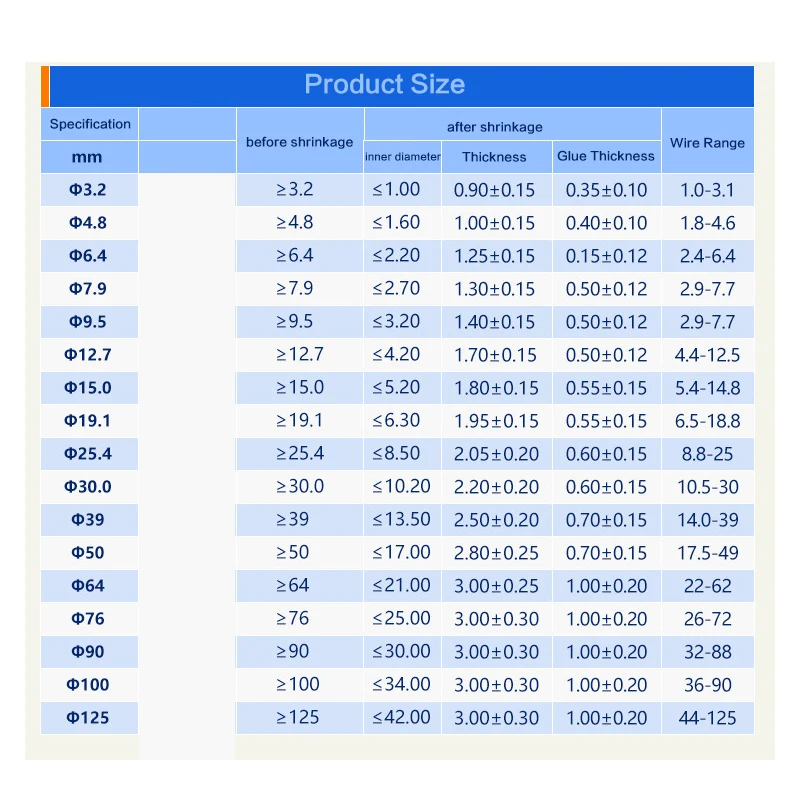Image resolution: width=800 pixels, height=800 pixels.
Task: Click the Glue Thickness column header
Action: click(606, 157)
